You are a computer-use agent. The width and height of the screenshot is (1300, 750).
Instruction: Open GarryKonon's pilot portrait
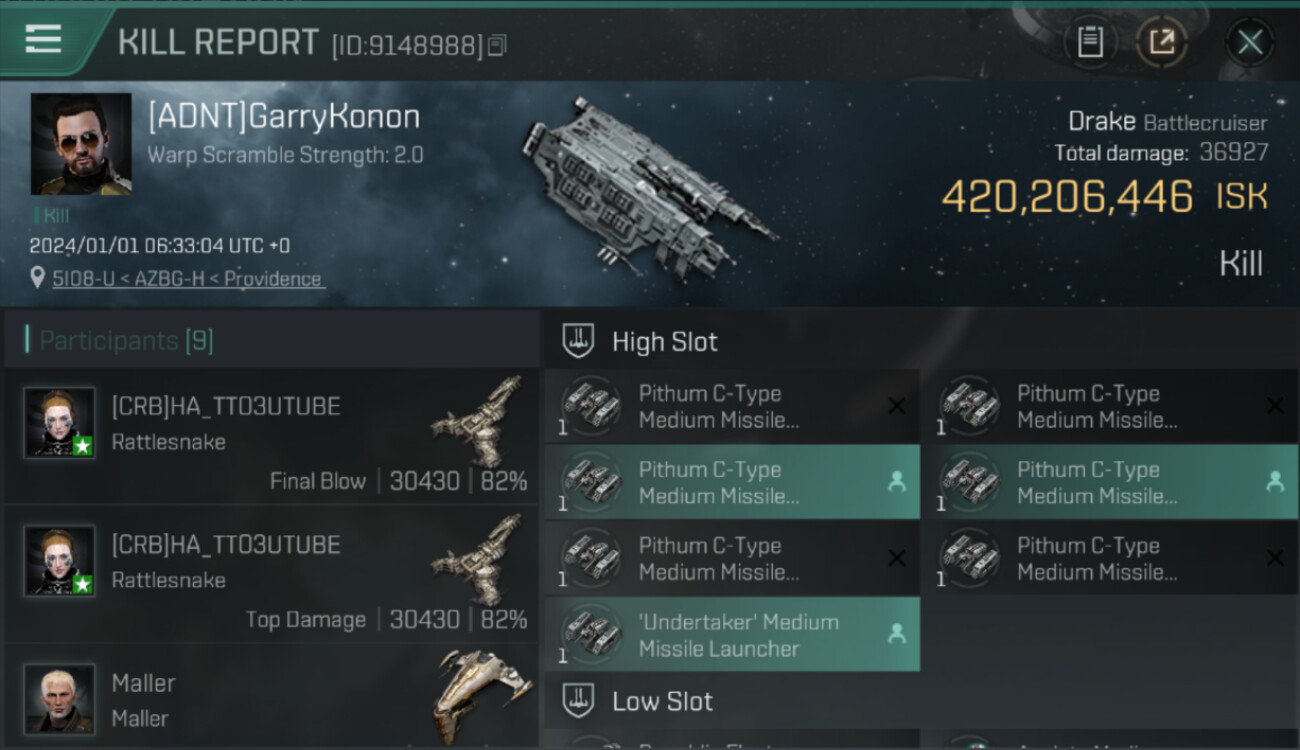81,144
